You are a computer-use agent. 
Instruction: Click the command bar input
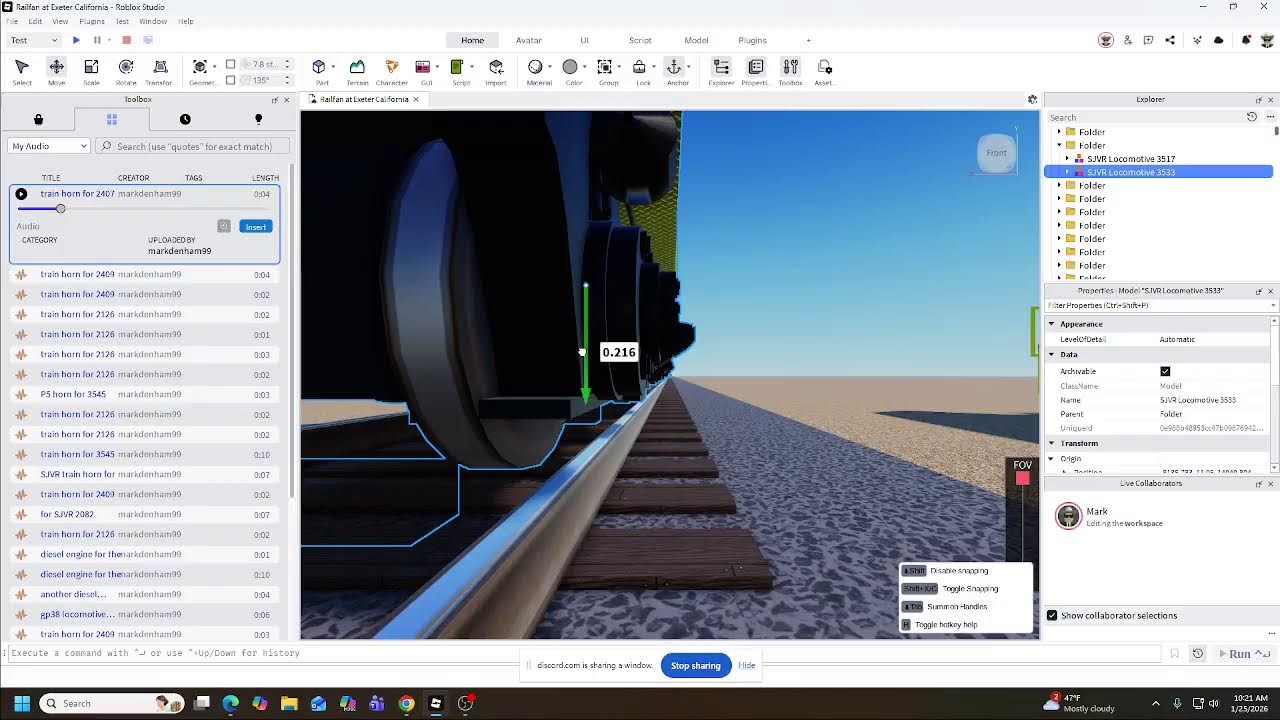click(x=584, y=653)
